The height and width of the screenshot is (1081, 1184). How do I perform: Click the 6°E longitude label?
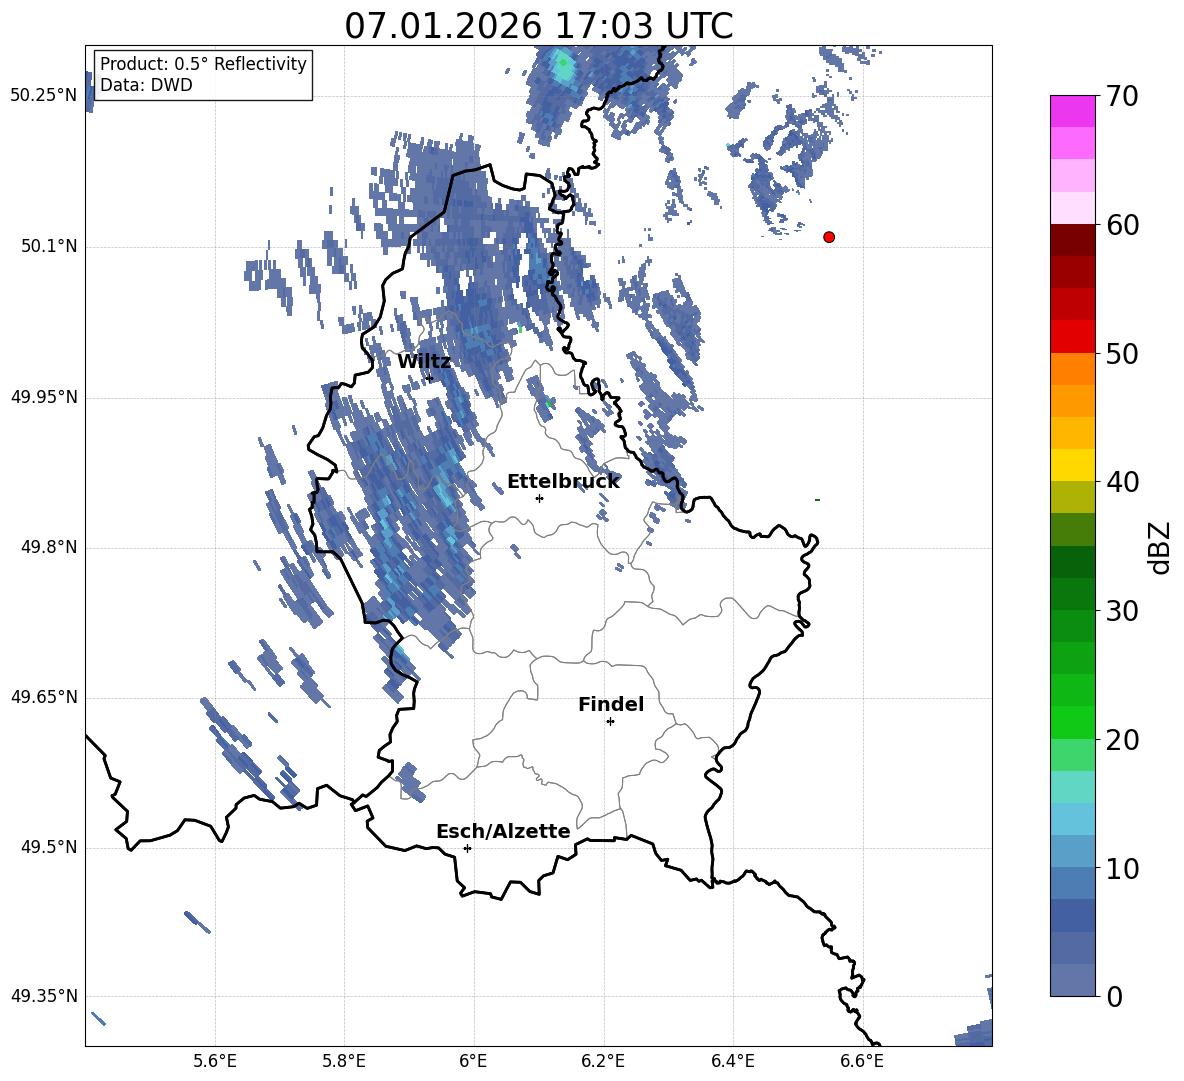coord(473,1061)
